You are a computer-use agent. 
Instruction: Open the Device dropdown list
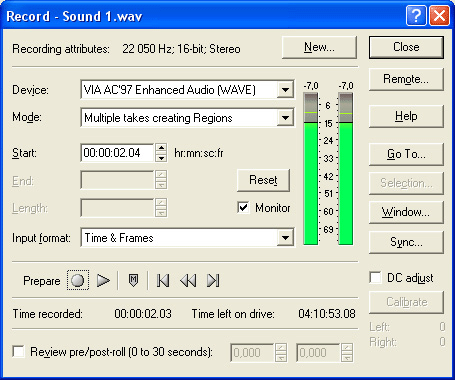(285, 90)
